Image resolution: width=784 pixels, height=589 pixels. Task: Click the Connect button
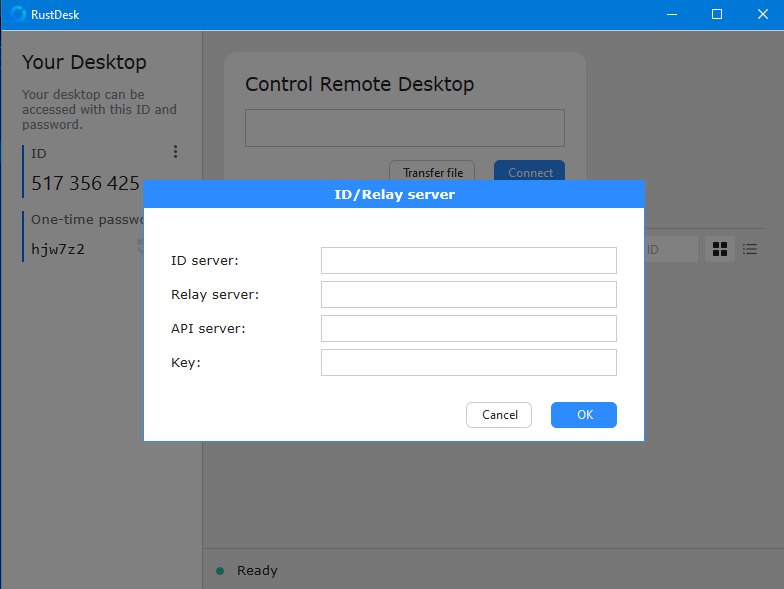pos(530,170)
